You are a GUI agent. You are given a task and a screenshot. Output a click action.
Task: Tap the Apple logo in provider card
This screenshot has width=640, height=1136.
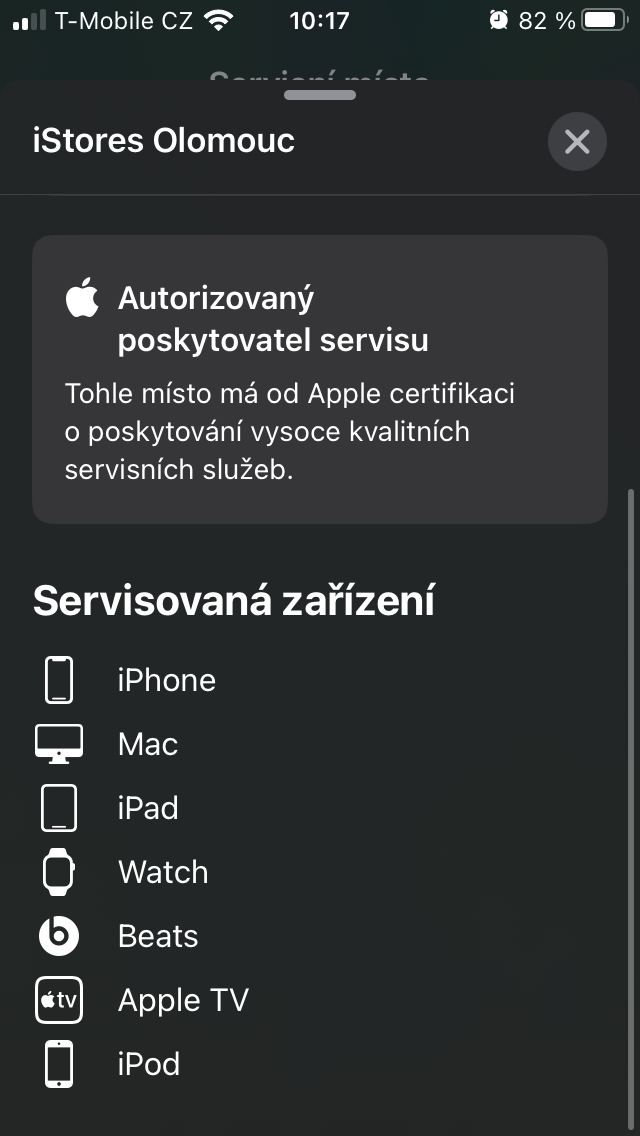tap(82, 297)
